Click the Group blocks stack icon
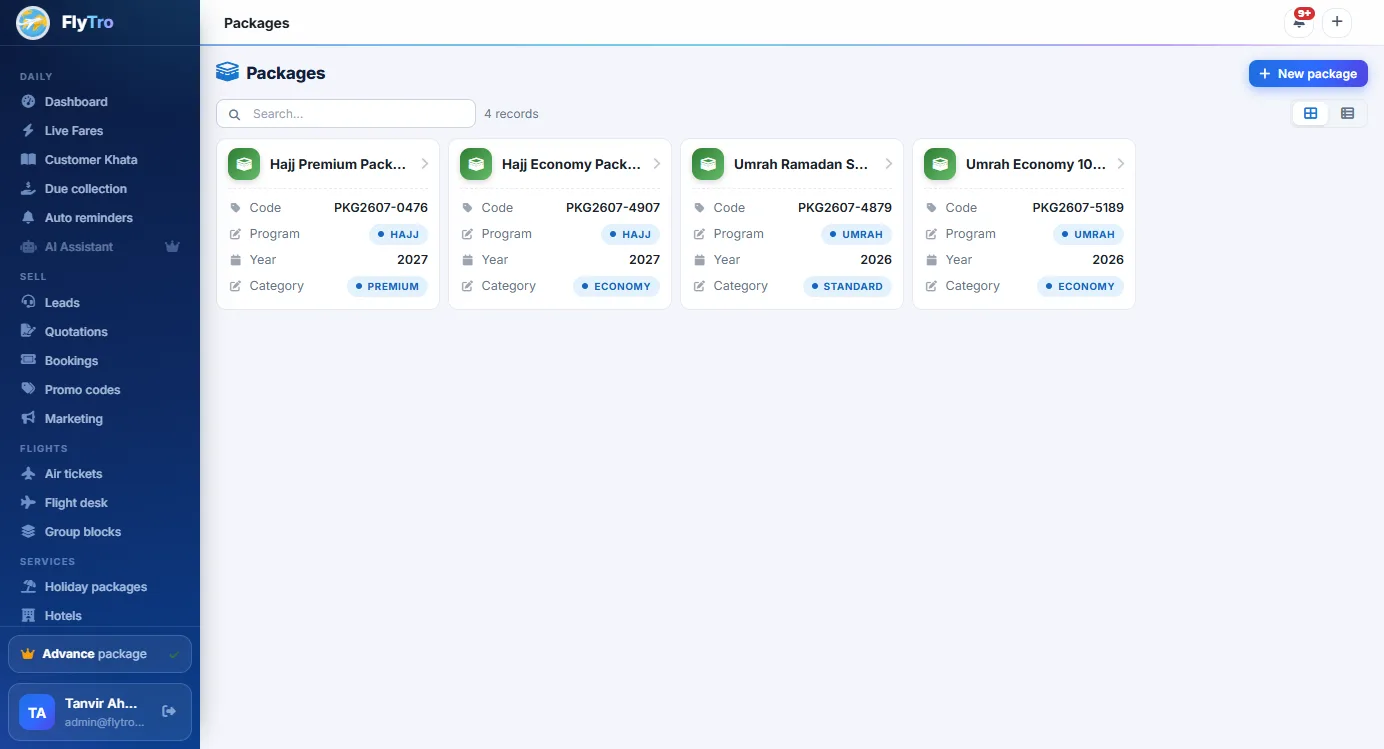The height and width of the screenshot is (749, 1384). [x=28, y=531]
